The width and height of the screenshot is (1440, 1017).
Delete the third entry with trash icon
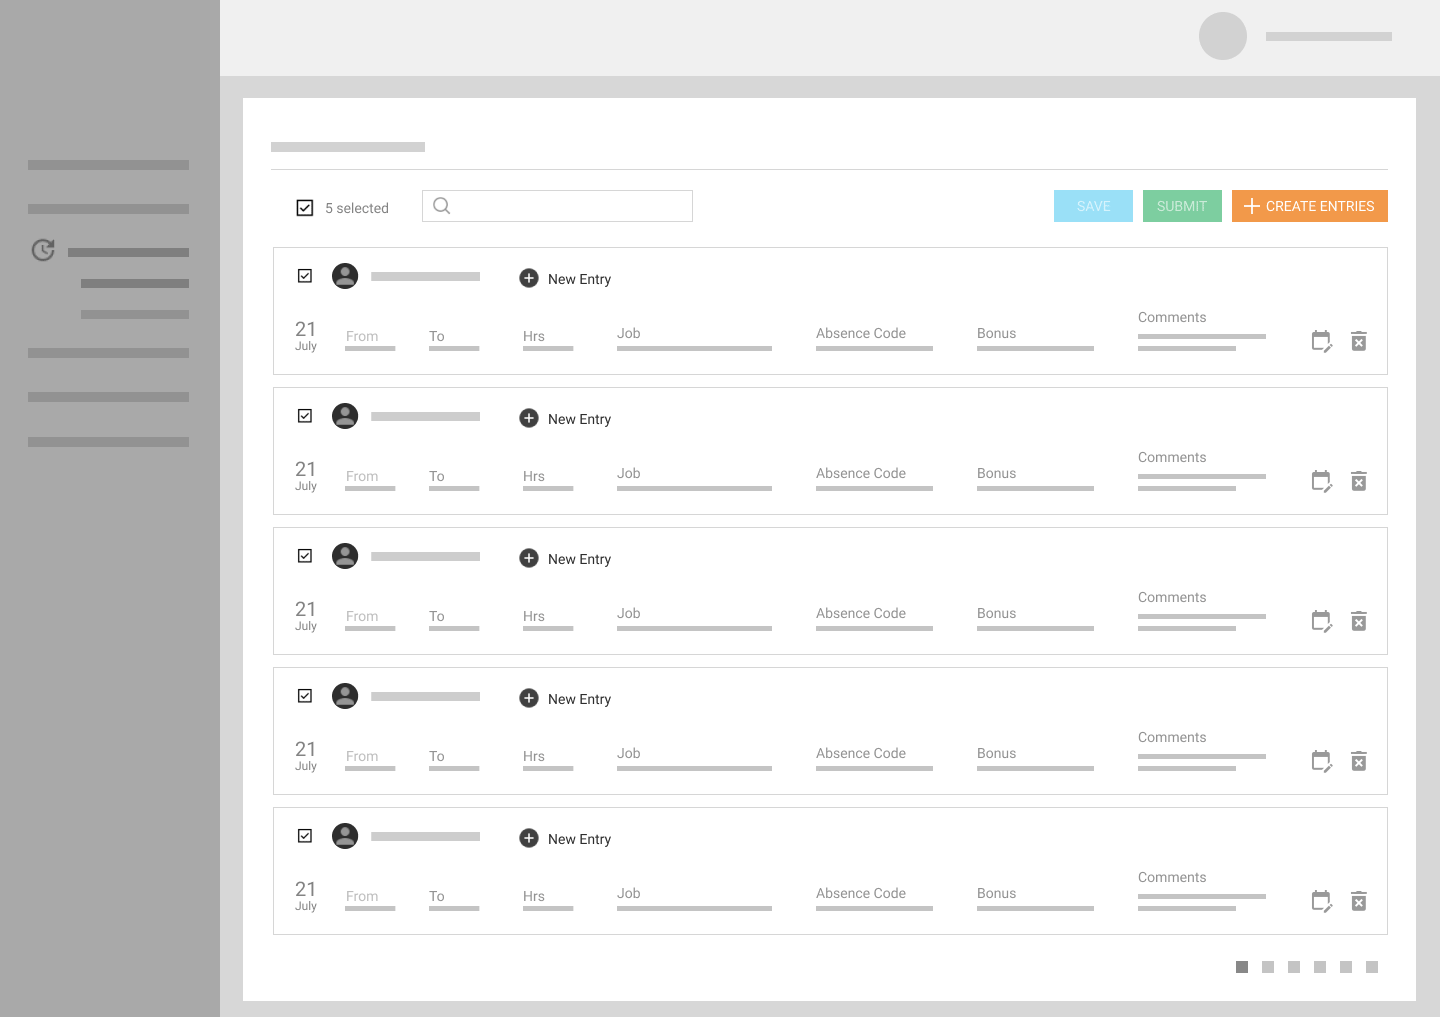(1359, 621)
